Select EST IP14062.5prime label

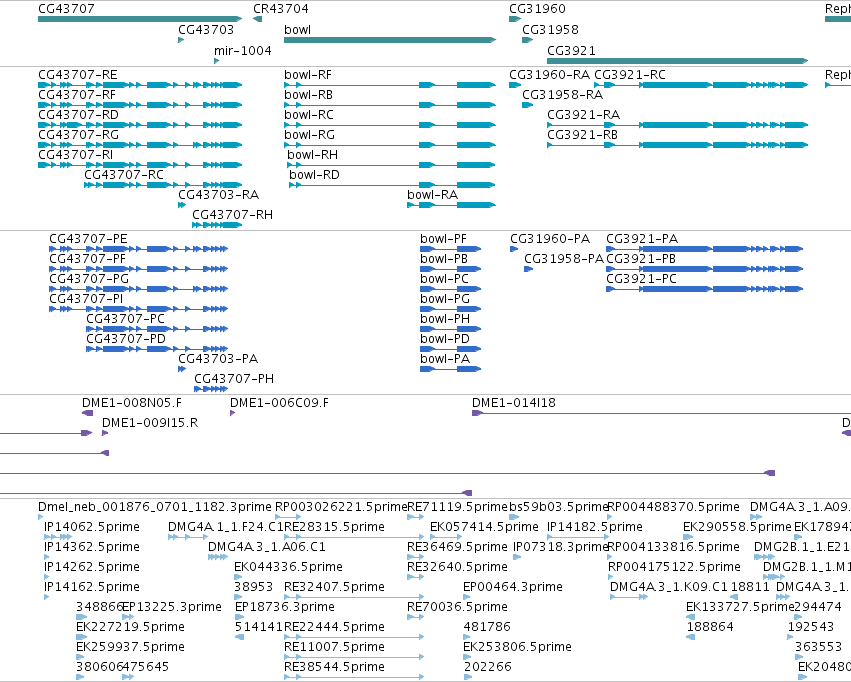pos(92,527)
